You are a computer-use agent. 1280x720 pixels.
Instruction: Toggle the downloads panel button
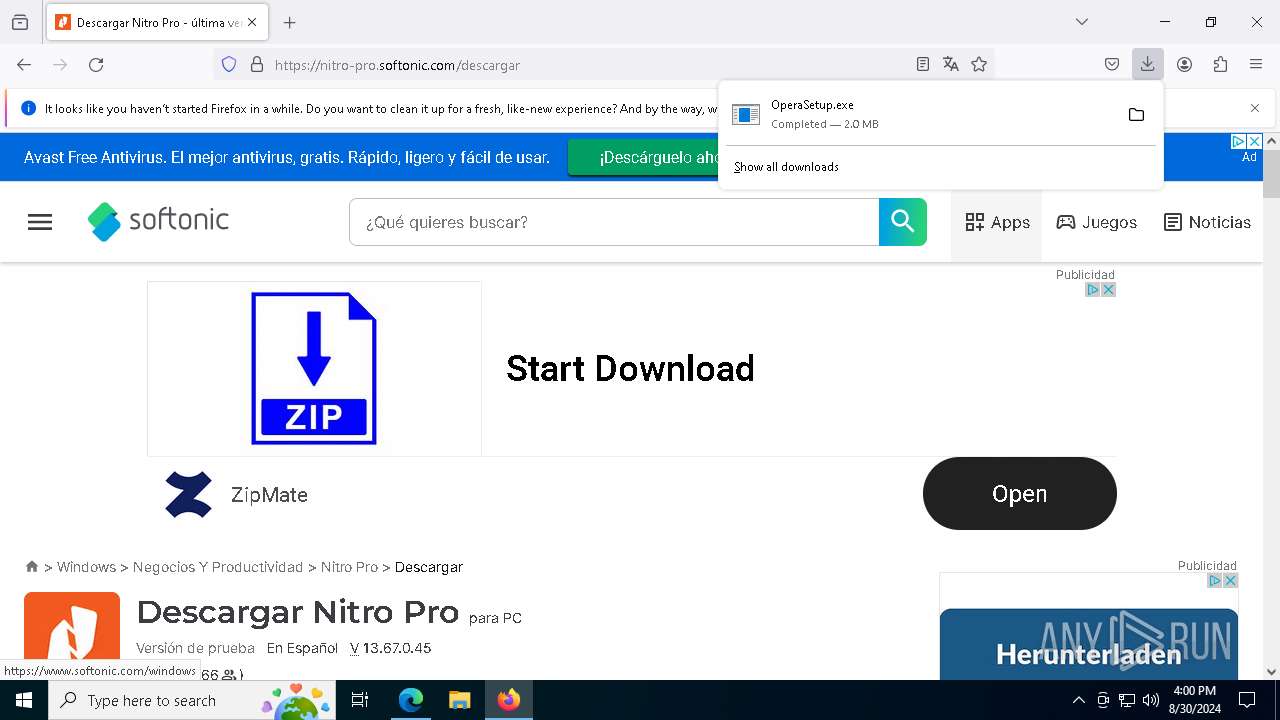pos(1148,64)
